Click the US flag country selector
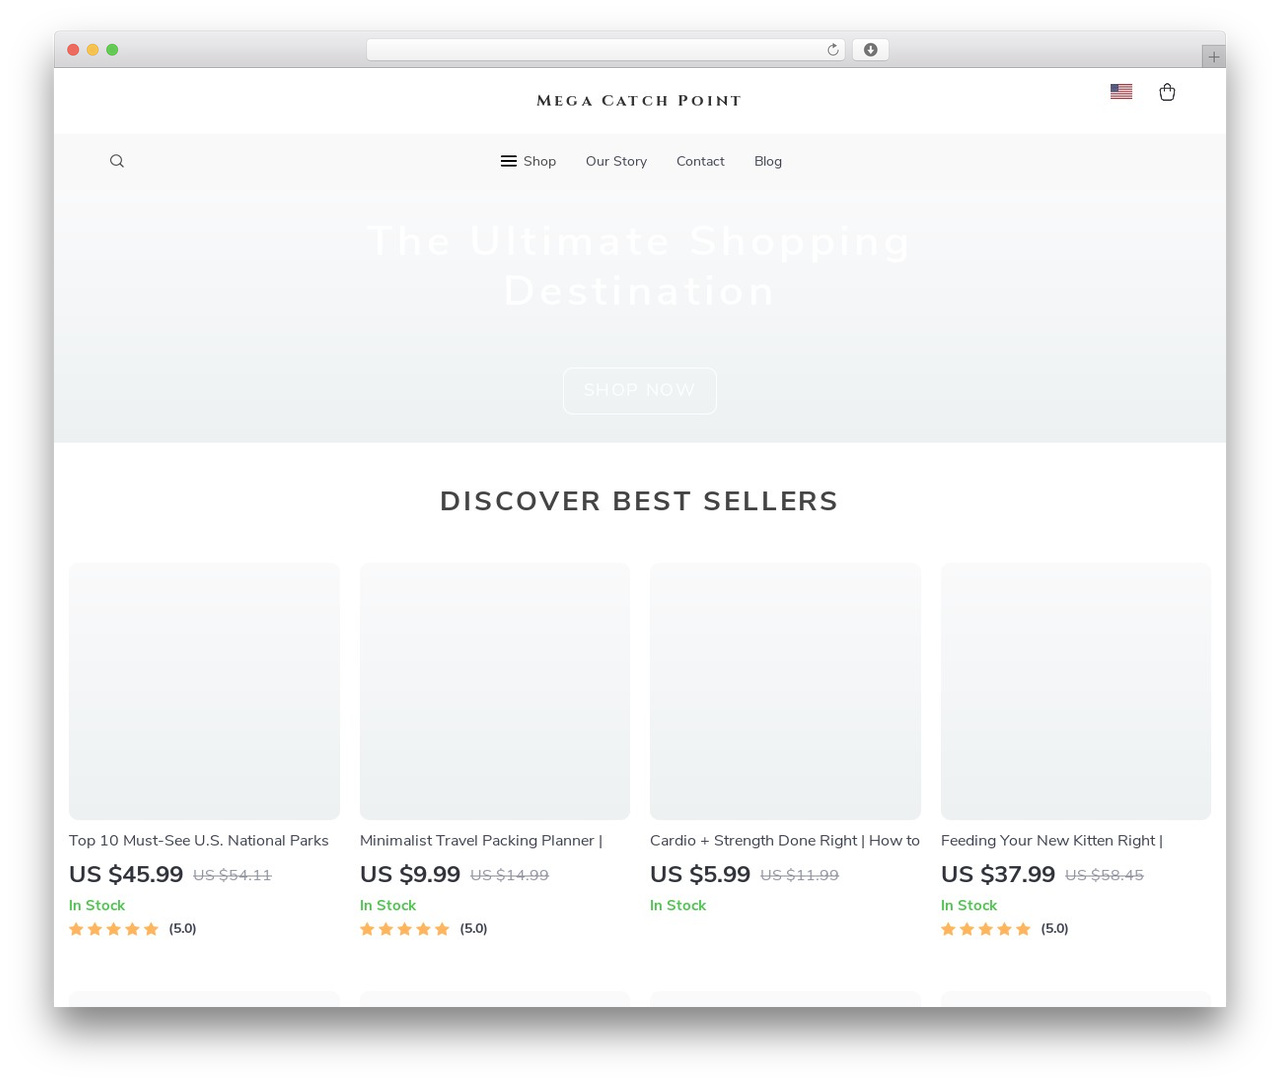Image resolution: width=1280 pixels, height=1084 pixels. coord(1121,91)
